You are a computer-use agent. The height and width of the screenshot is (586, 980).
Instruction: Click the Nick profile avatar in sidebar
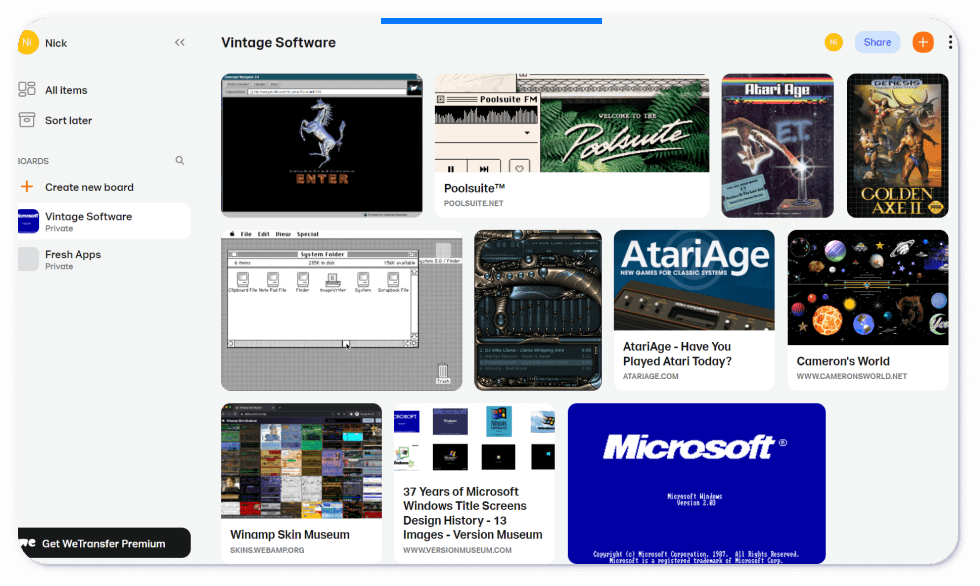[x=28, y=42]
